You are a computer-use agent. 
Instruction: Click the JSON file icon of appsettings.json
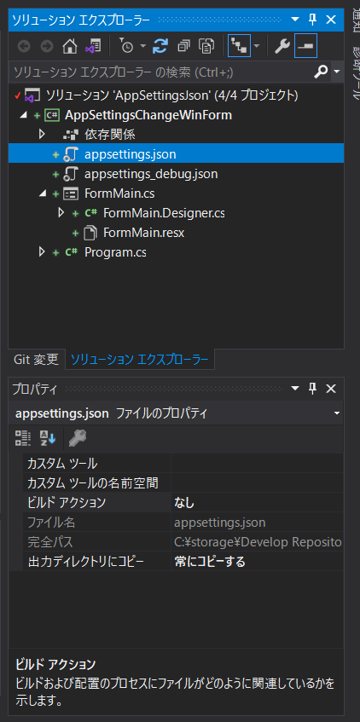70,155
